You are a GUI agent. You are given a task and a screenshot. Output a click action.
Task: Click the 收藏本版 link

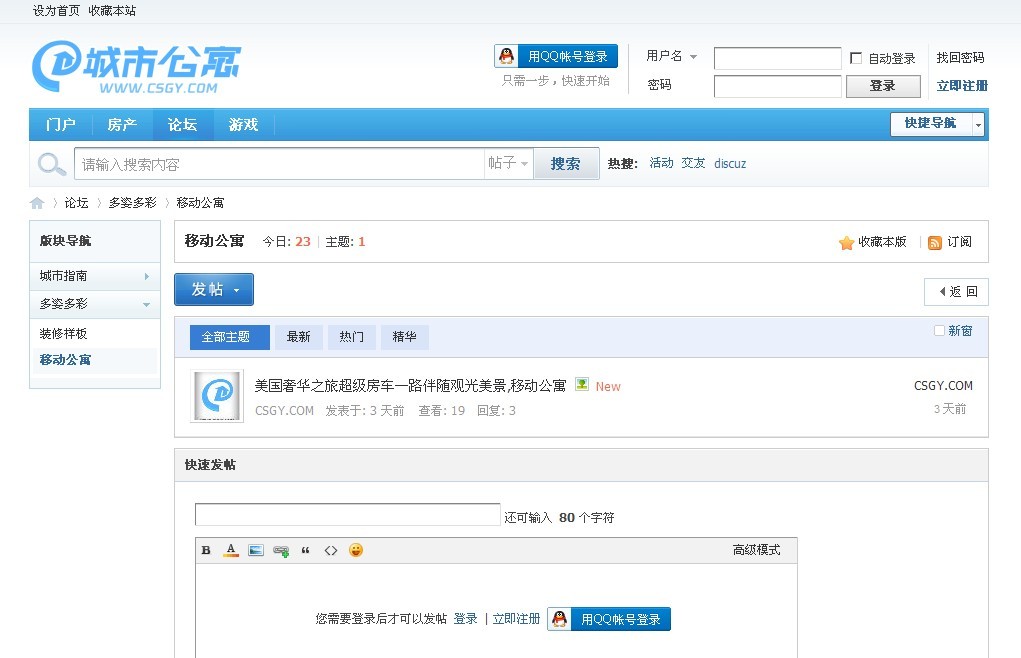[x=882, y=242]
